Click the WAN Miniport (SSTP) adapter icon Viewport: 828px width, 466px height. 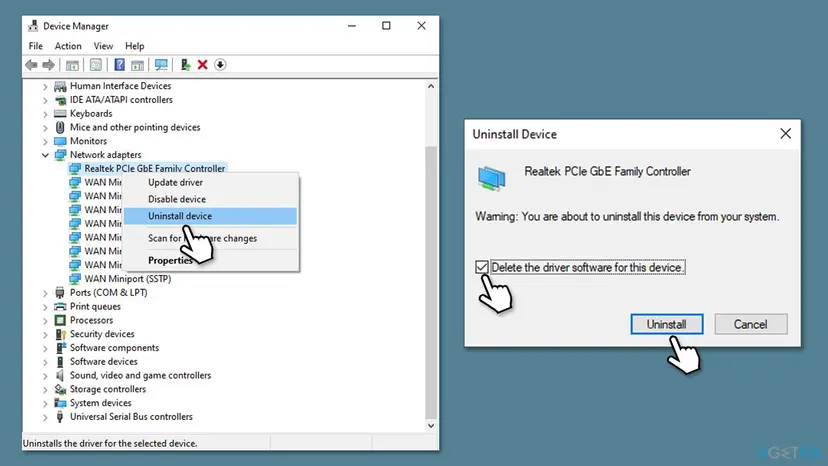[75, 278]
